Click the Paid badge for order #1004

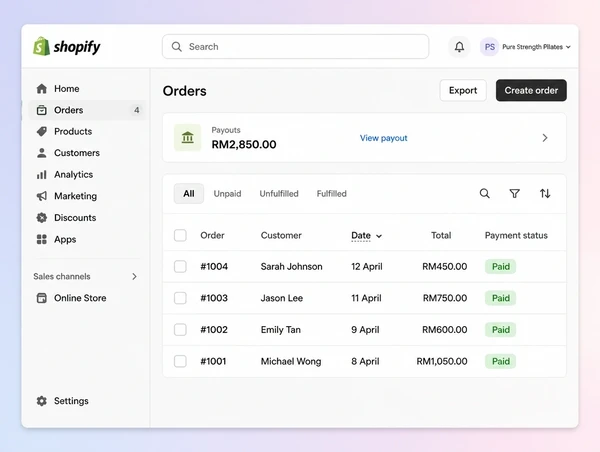[x=501, y=266]
